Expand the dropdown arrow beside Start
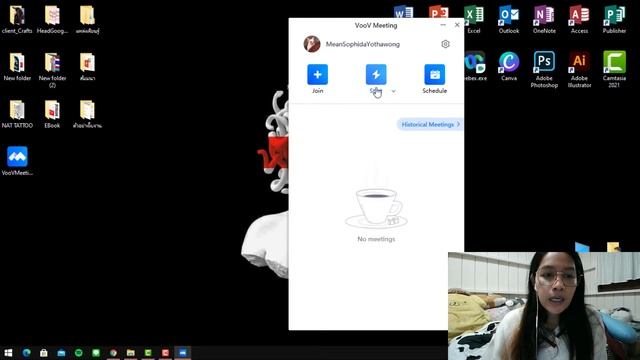This screenshot has width=640, height=360. pyautogui.click(x=393, y=91)
